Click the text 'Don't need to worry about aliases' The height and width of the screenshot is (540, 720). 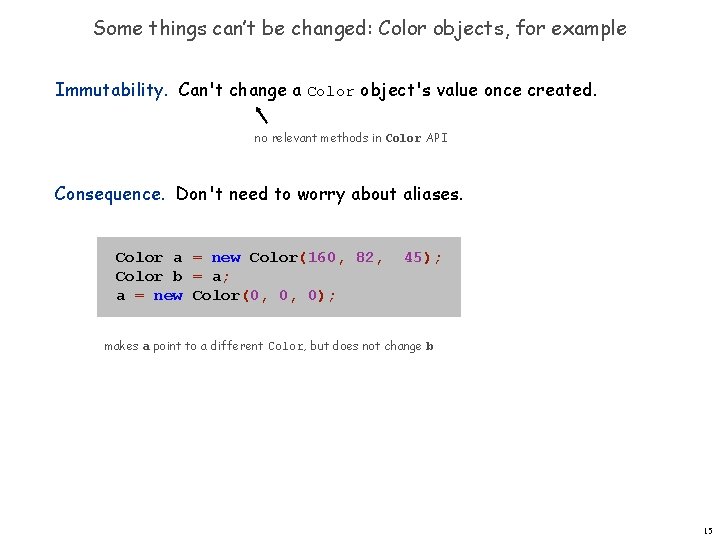click(319, 194)
